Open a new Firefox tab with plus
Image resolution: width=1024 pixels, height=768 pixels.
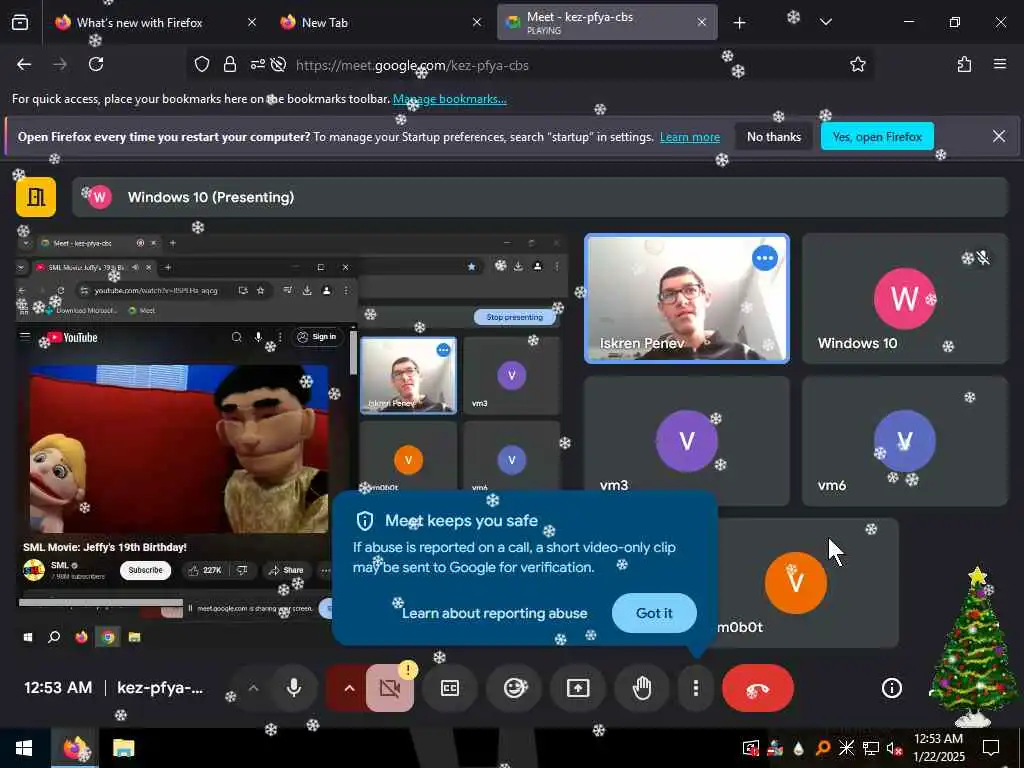[739, 23]
